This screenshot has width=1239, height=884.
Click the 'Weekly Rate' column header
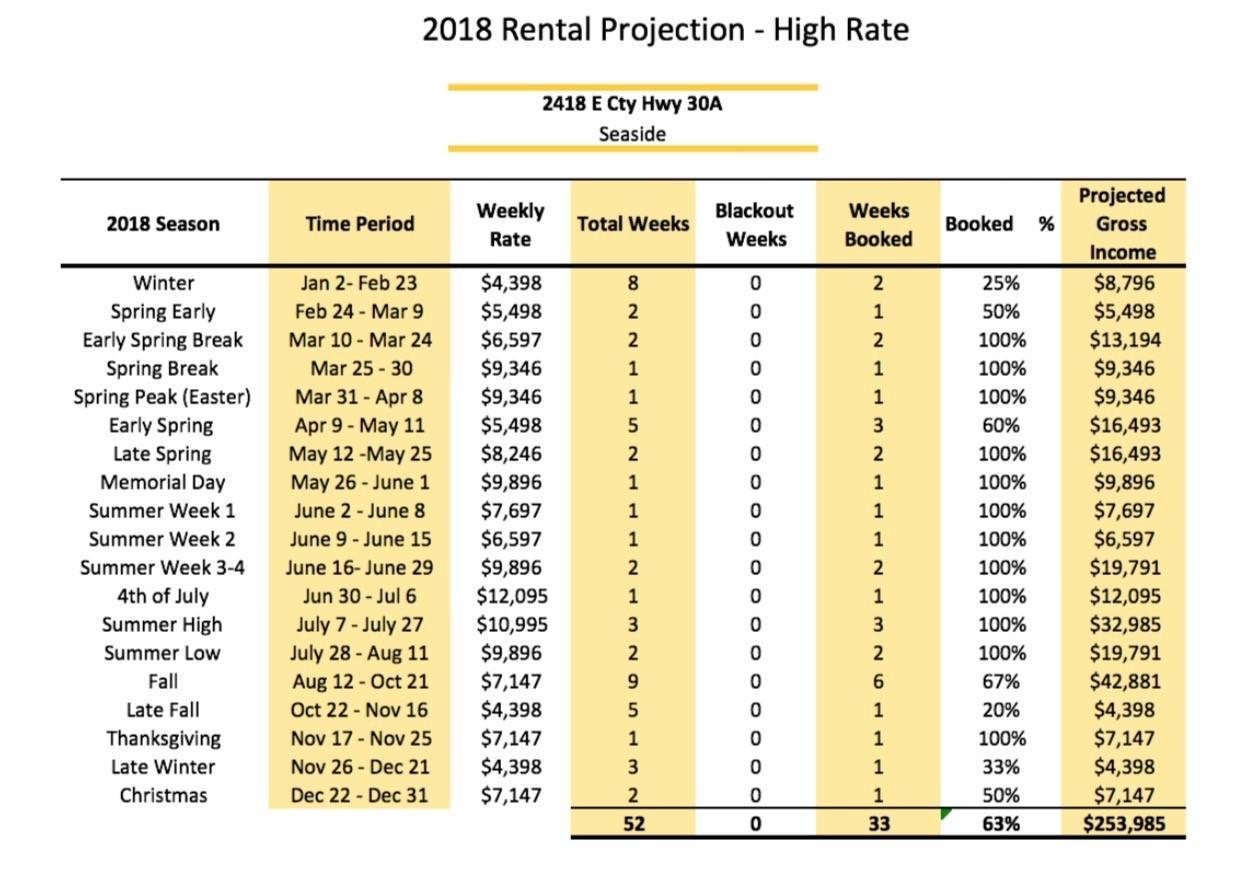tap(510, 225)
